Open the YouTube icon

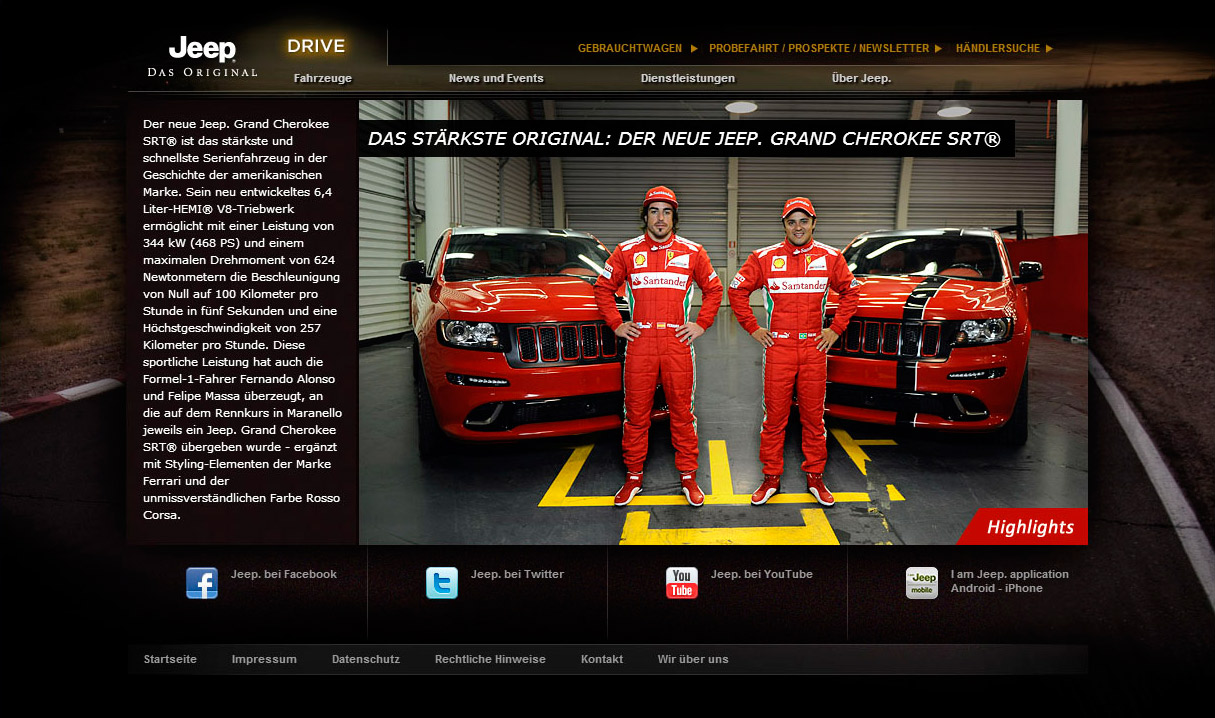point(682,583)
